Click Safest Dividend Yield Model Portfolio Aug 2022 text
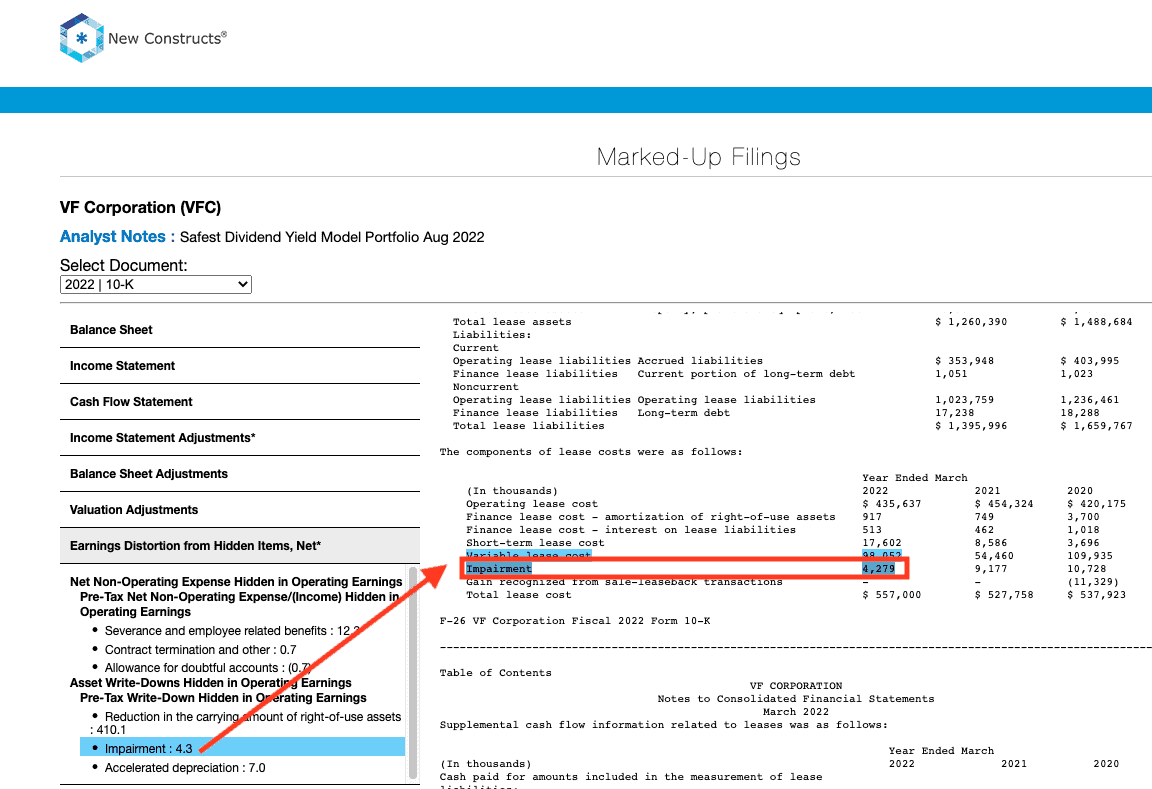The image size is (1152, 789). [x=332, y=237]
